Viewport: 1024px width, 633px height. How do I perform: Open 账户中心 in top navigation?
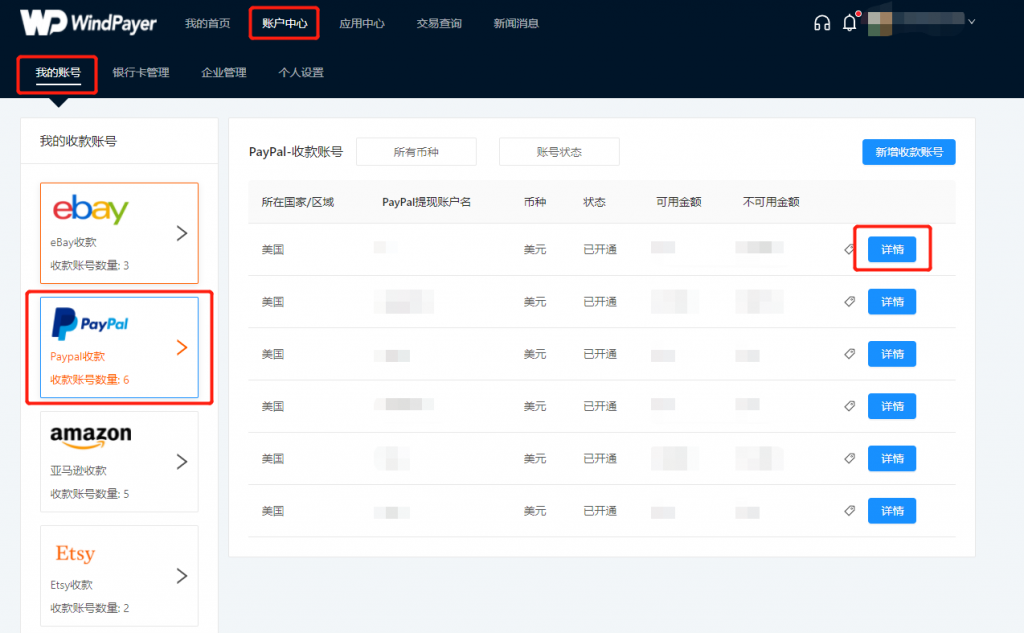pos(284,24)
